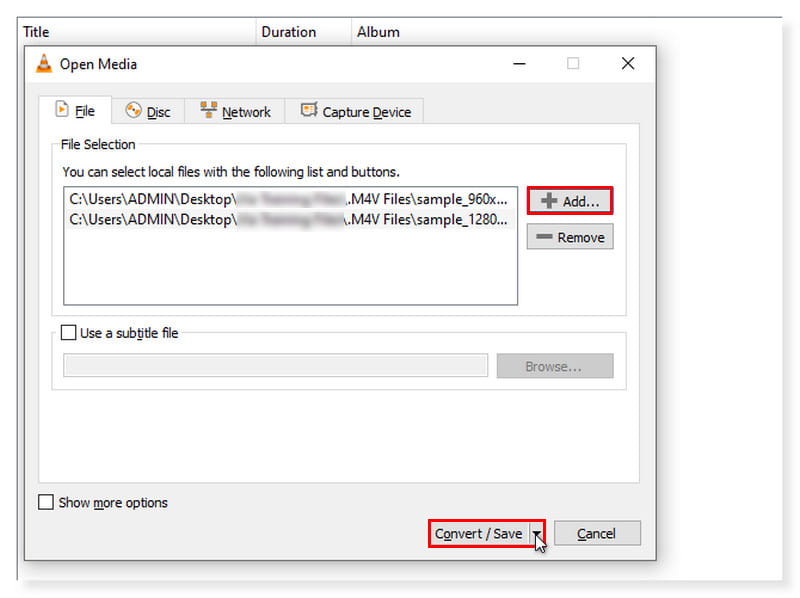Enable the Use a subtitle file checkbox
800x598 pixels.
pyautogui.click(x=69, y=333)
